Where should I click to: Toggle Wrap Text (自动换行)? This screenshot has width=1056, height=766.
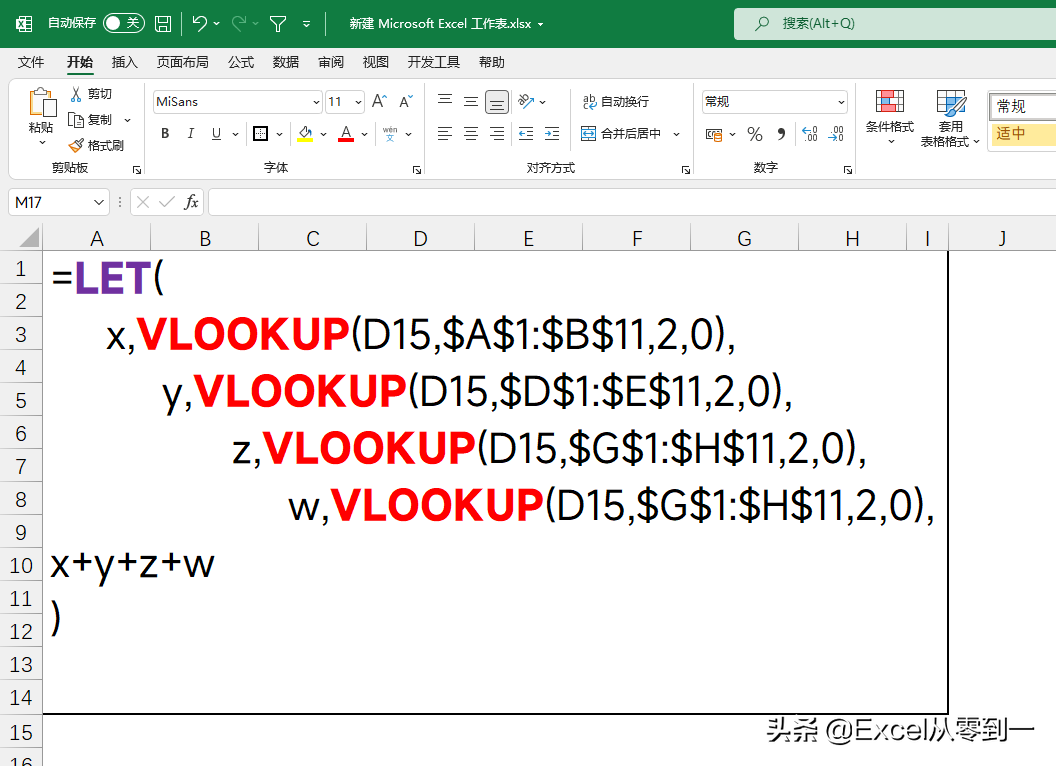(x=616, y=102)
